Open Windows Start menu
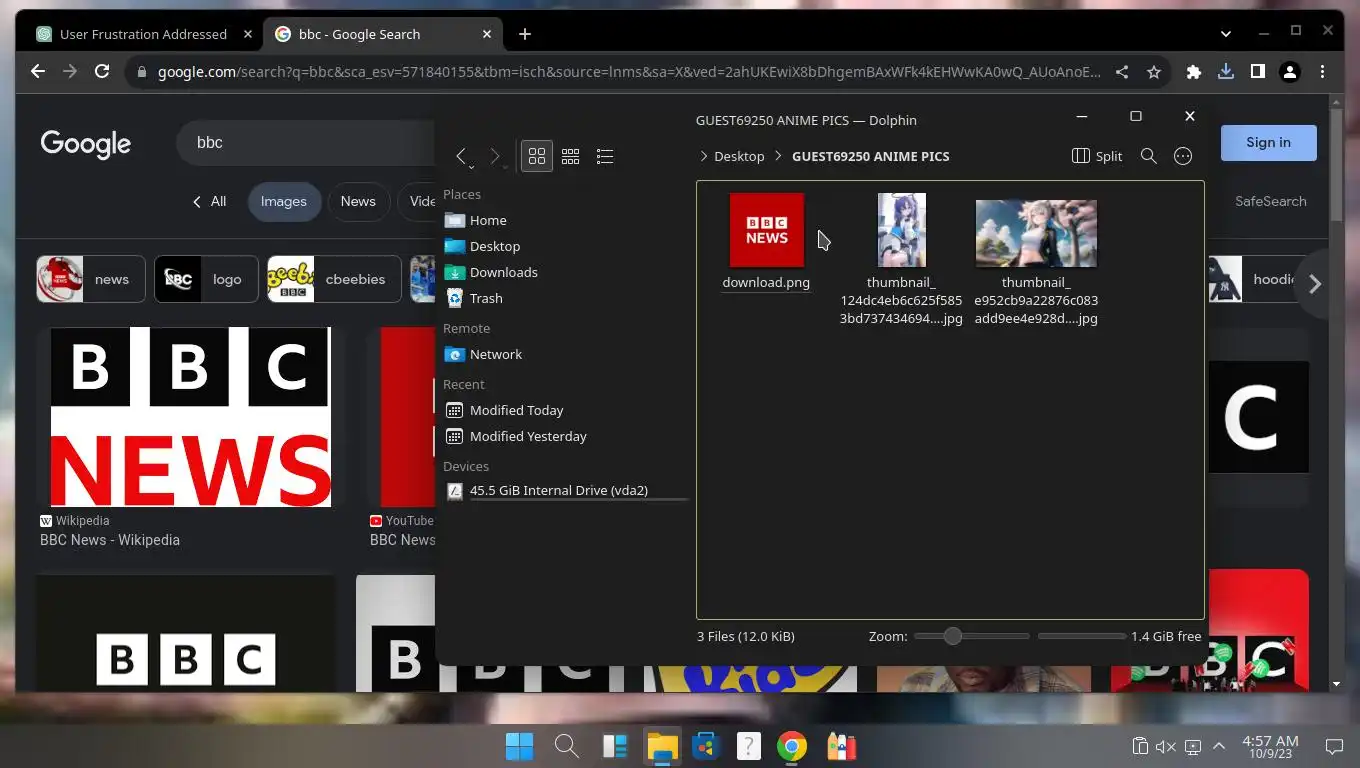This screenshot has height=768, width=1360. [519, 746]
